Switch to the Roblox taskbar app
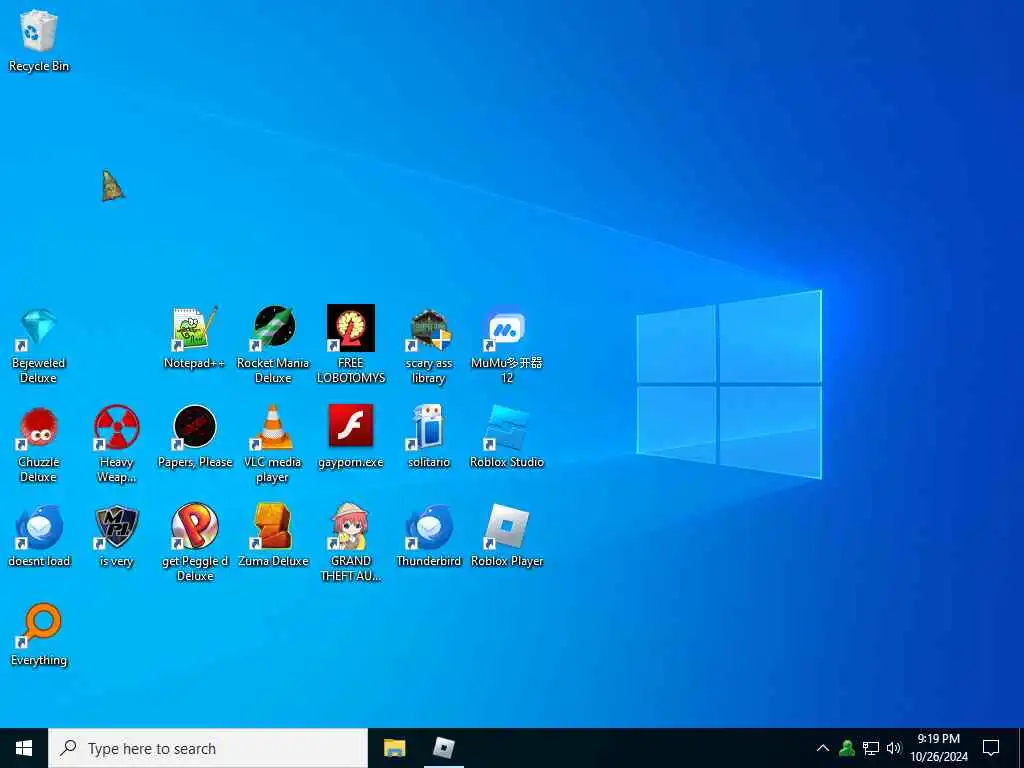 pos(444,748)
